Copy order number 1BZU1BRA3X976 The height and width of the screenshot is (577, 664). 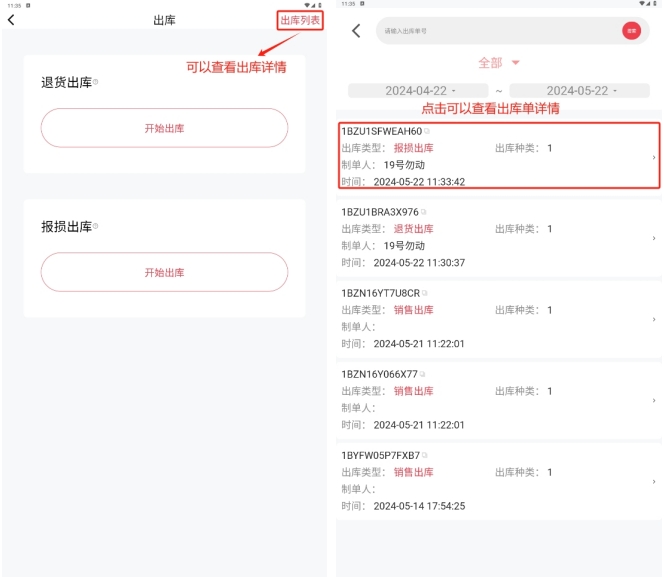pyautogui.click(x=423, y=212)
